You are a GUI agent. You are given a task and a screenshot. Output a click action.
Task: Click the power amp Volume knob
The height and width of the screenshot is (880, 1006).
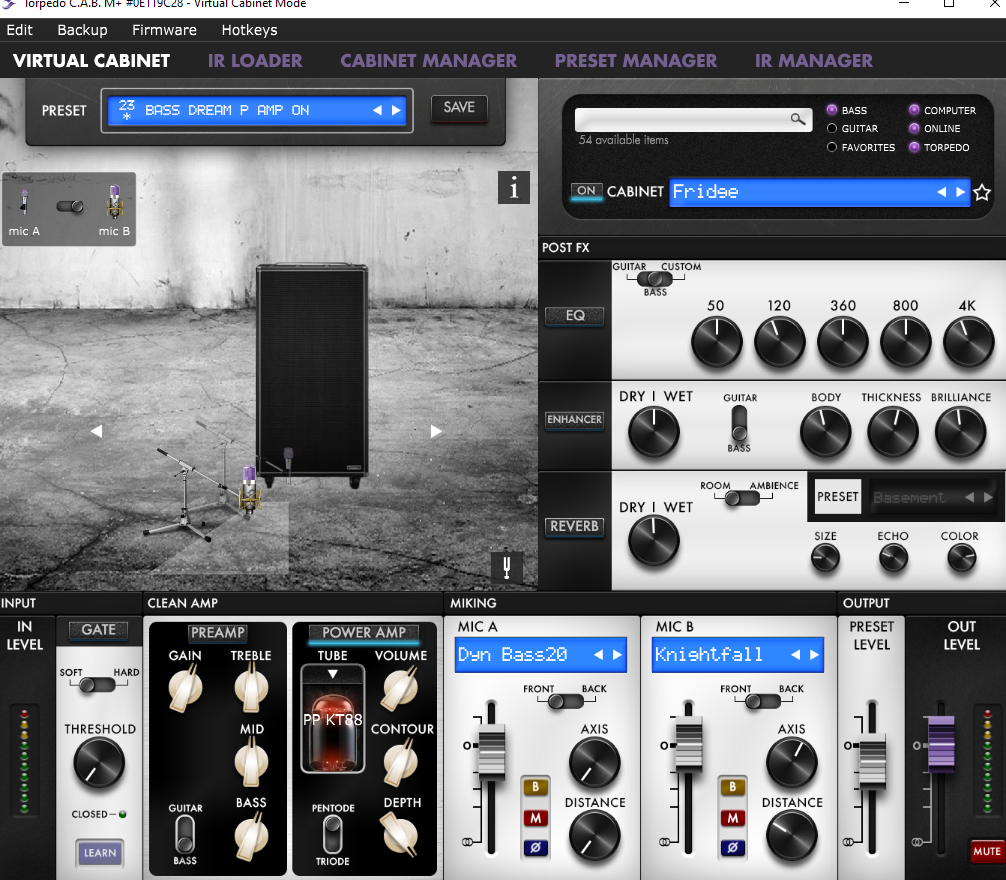tap(400, 688)
